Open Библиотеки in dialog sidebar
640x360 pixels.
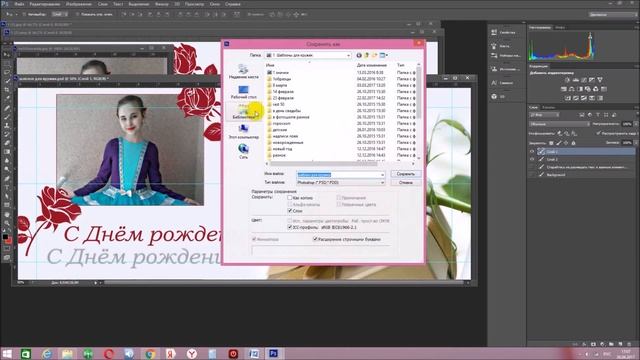click(x=244, y=111)
